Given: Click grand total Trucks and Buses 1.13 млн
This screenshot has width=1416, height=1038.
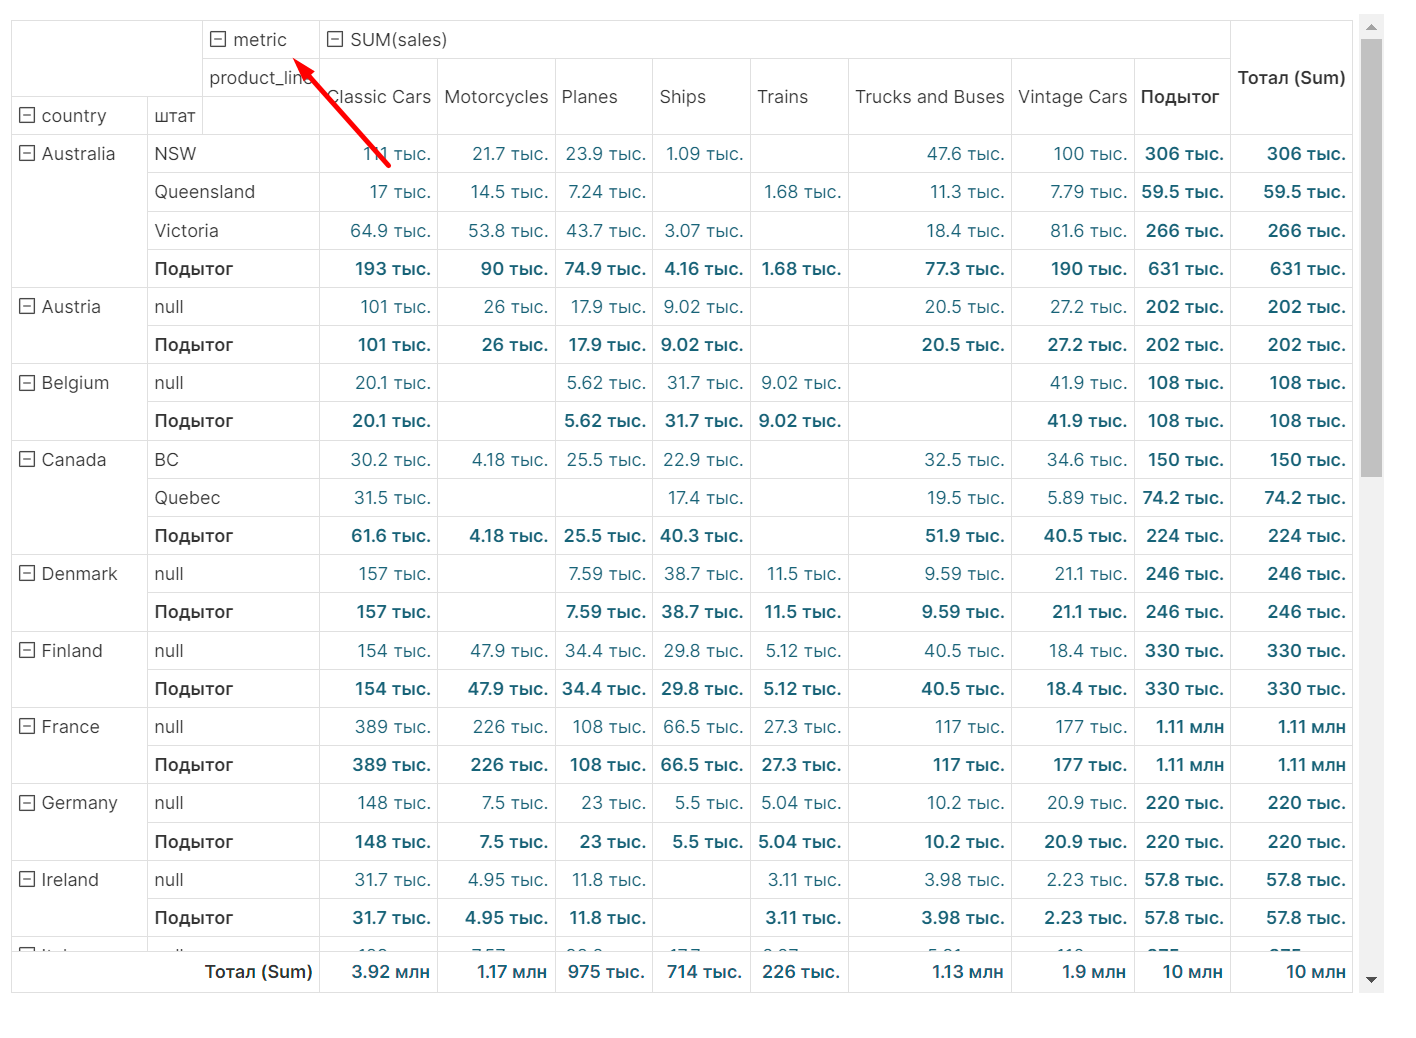Looking at the screenshot, I should 968,972.
